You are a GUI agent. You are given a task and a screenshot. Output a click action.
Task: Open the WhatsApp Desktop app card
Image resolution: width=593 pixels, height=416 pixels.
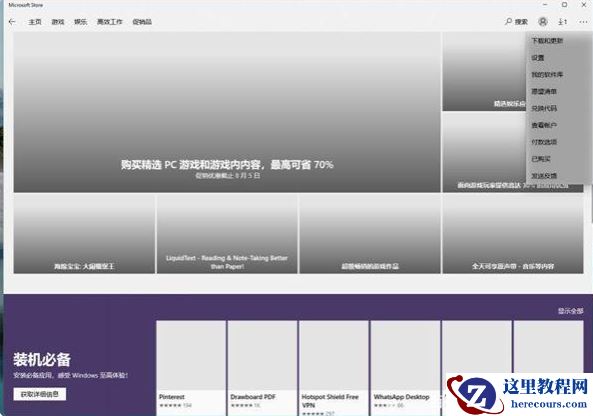tap(405, 368)
